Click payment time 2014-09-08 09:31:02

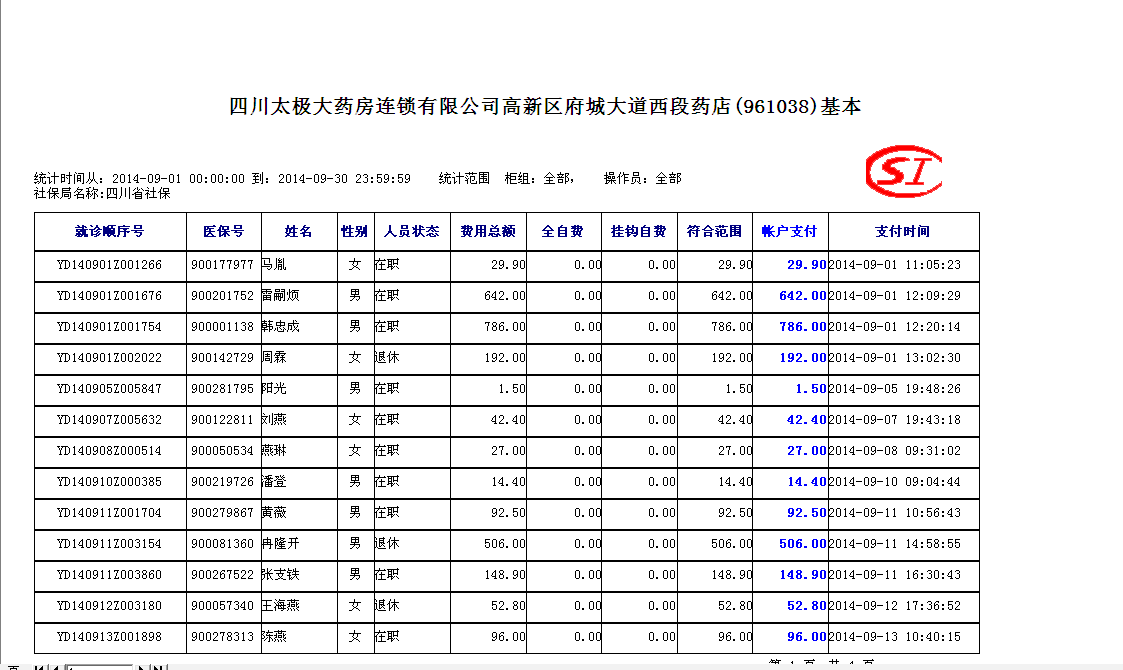click(895, 451)
